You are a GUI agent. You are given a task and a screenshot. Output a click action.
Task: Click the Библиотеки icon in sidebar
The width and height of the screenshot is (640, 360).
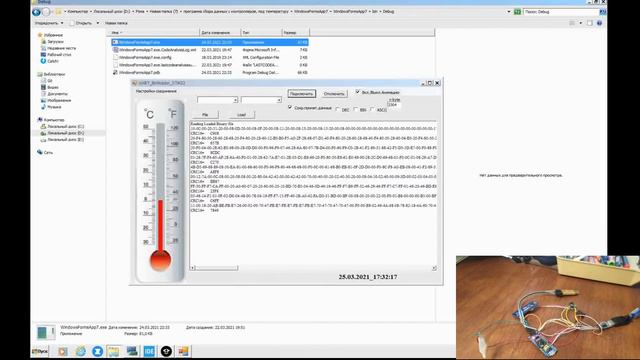point(40,74)
